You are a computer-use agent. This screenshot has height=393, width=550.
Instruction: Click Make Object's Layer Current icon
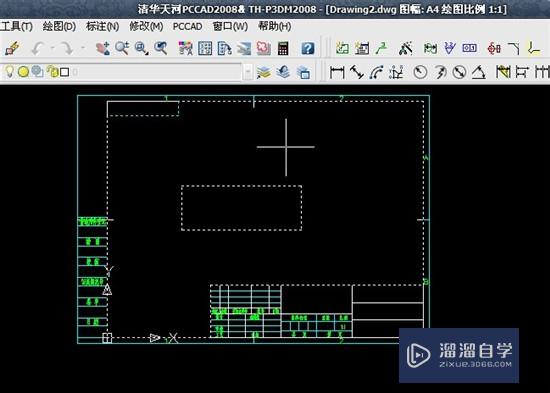tap(264, 72)
